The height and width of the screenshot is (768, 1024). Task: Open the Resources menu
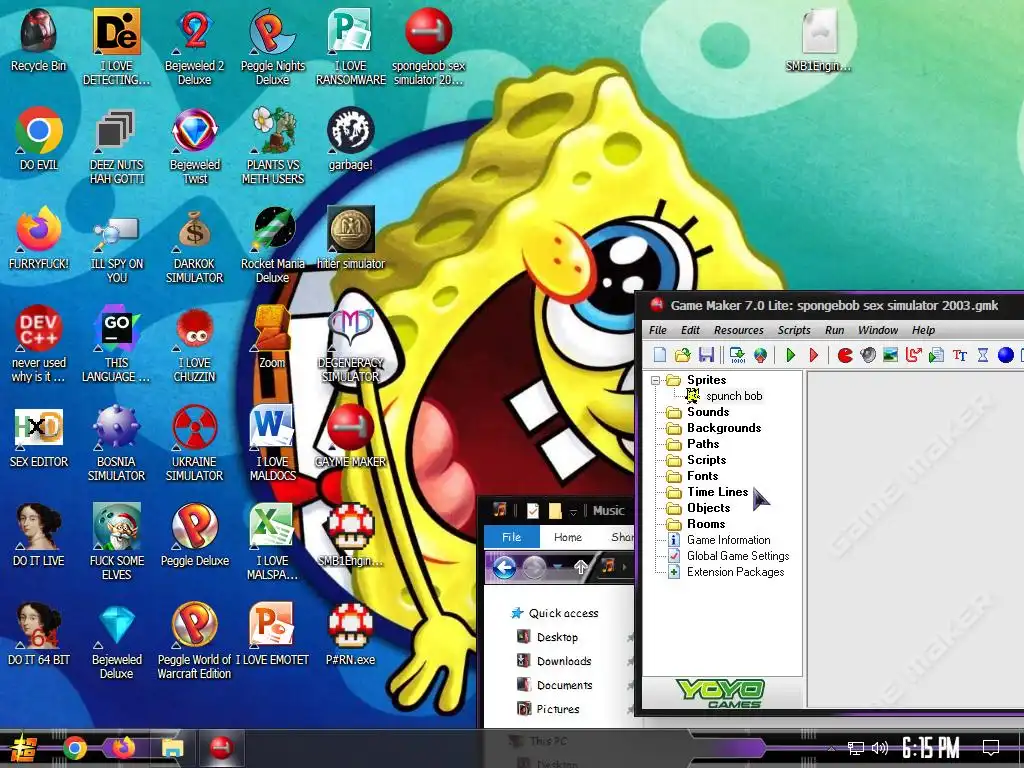pyautogui.click(x=739, y=330)
